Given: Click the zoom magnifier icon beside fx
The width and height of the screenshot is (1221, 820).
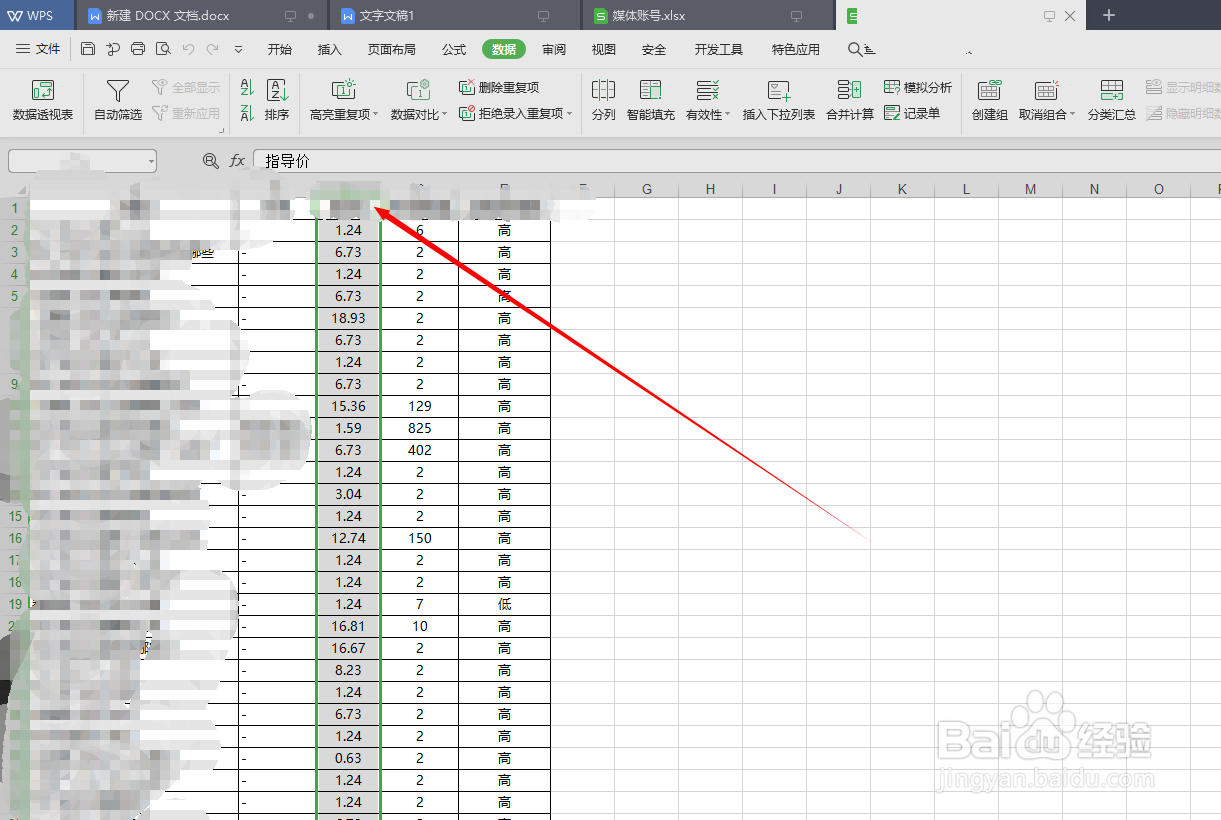Looking at the screenshot, I should [210, 160].
